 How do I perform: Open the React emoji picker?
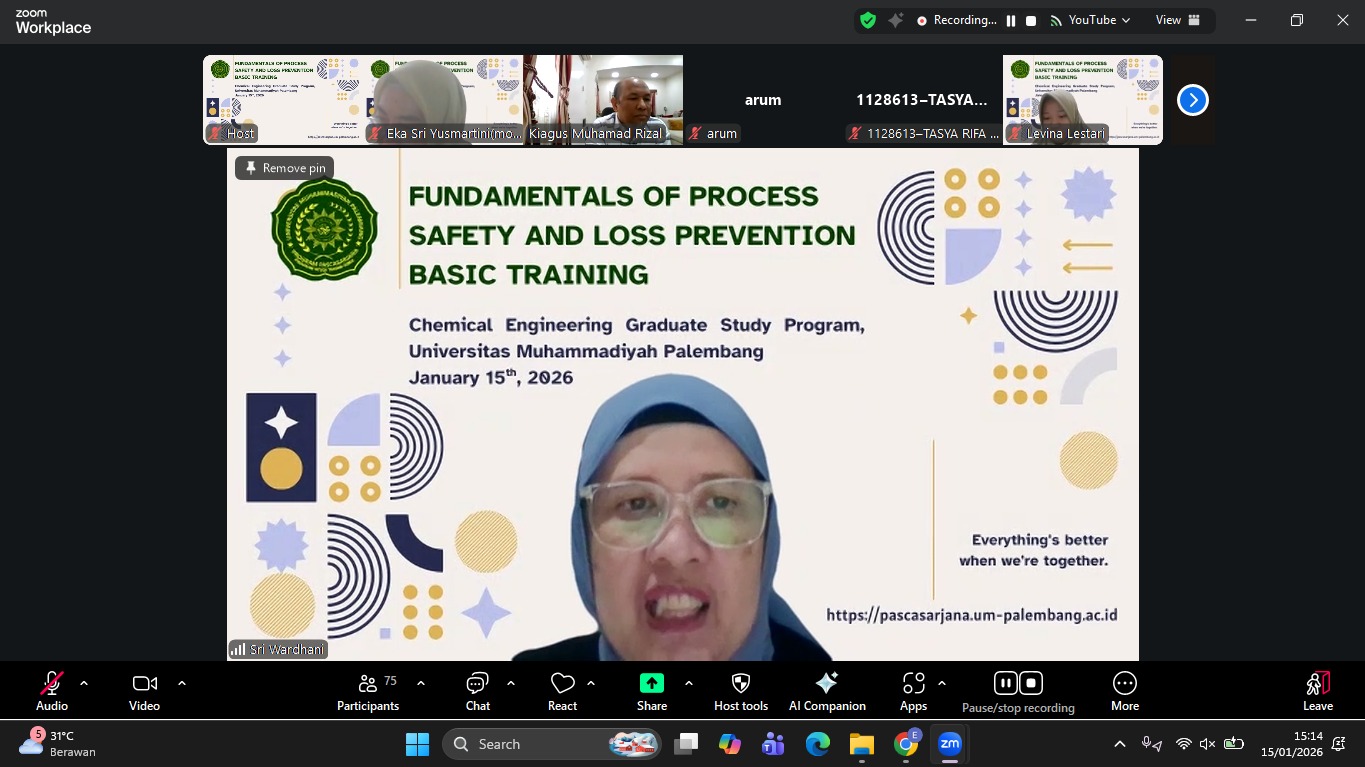(563, 691)
